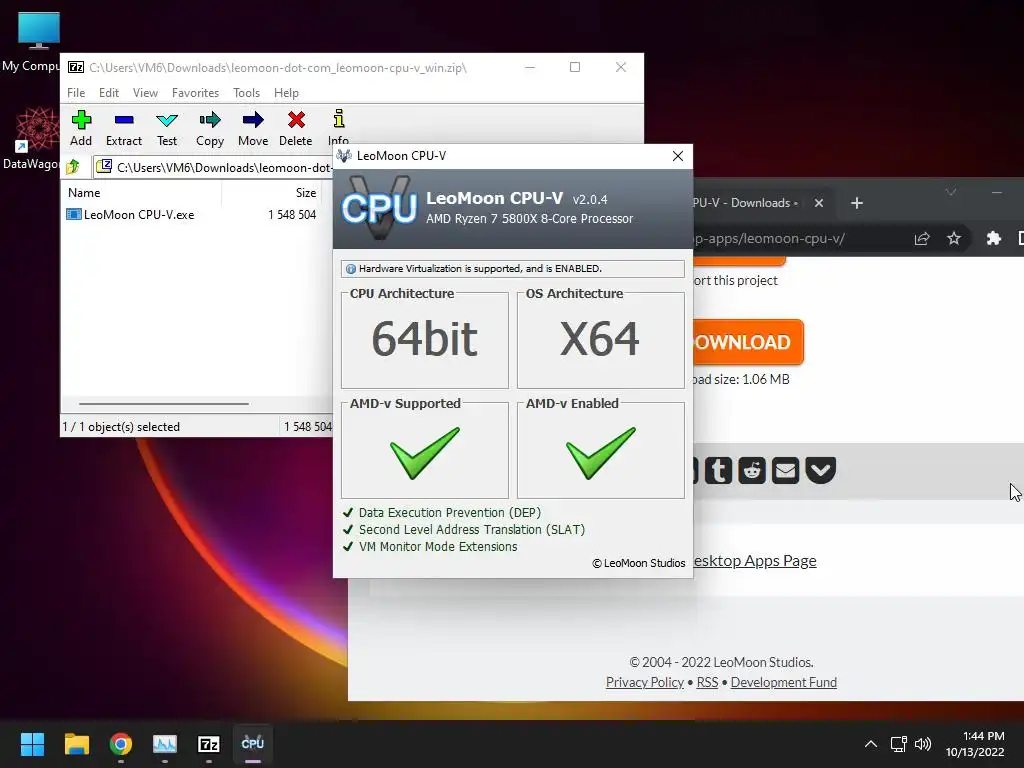Open the Privacy Policy link
Viewport: 1024px width, 768px height.
(x=645, y=682)
